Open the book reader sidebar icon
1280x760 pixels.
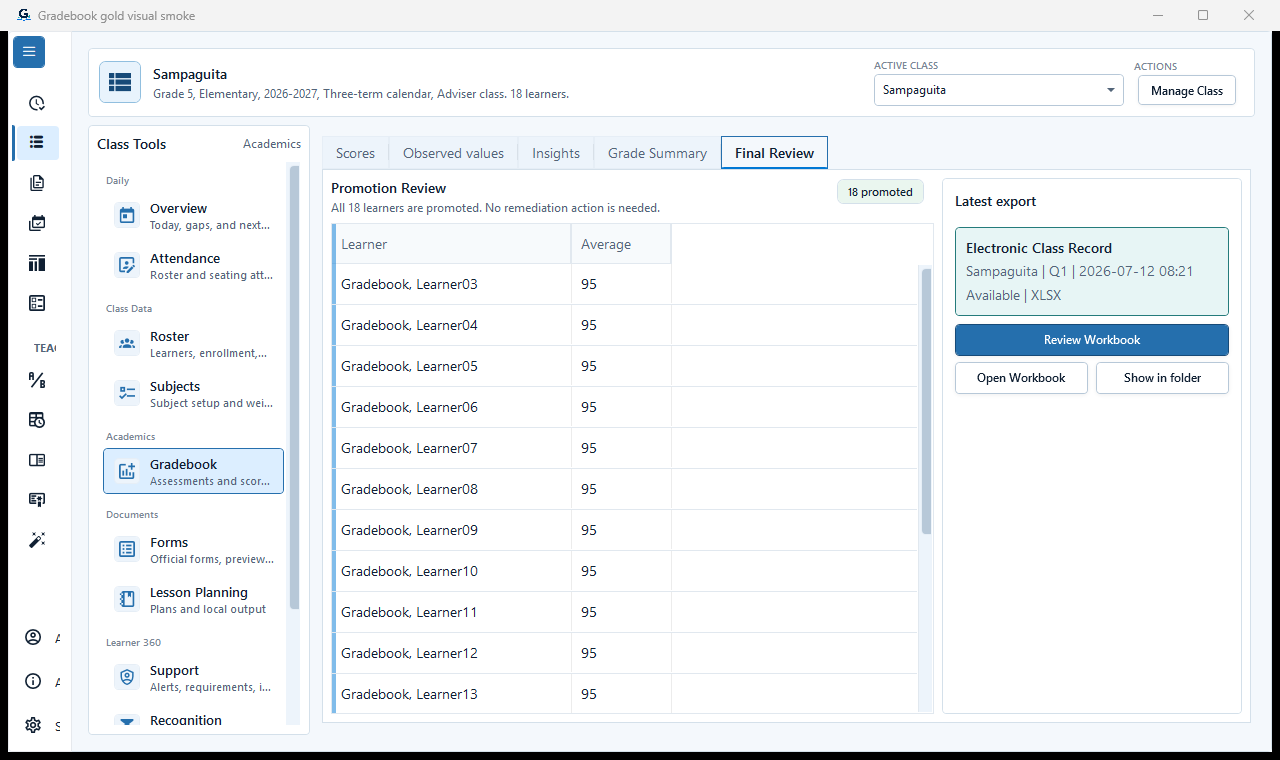[x=37, y=460]
